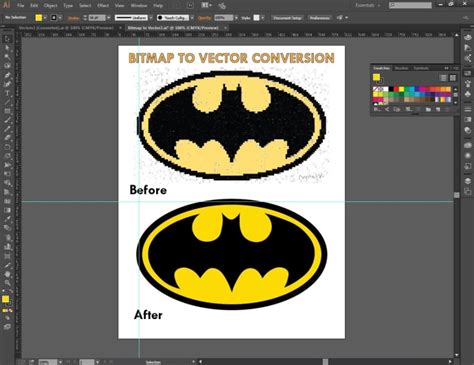
Task: Click the Preferences button
Action: click(320, 18)
